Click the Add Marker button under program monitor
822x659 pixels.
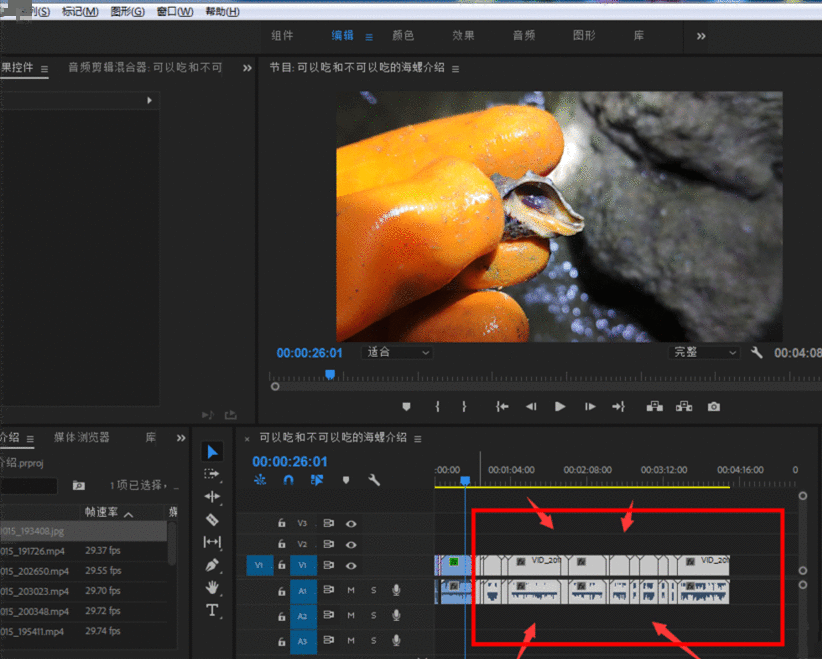[x=406, y=407]
